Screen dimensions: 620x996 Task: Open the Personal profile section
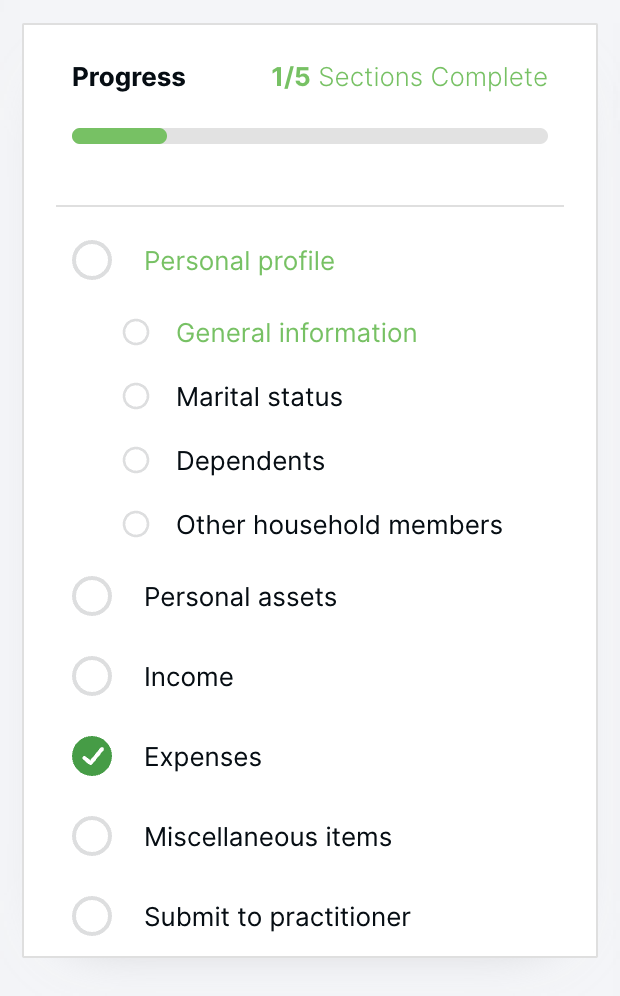click(239, 261)
